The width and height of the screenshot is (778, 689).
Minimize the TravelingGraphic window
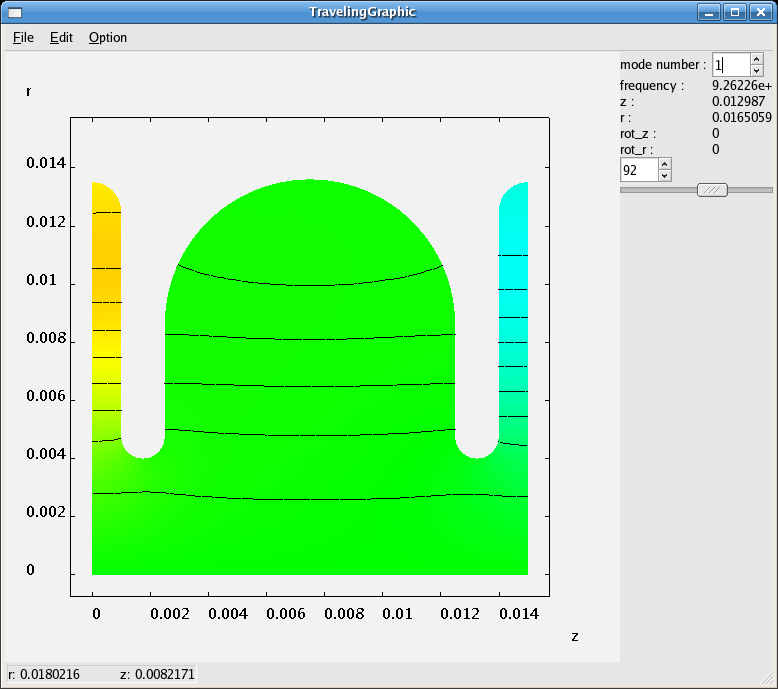[x=709, y=12]
